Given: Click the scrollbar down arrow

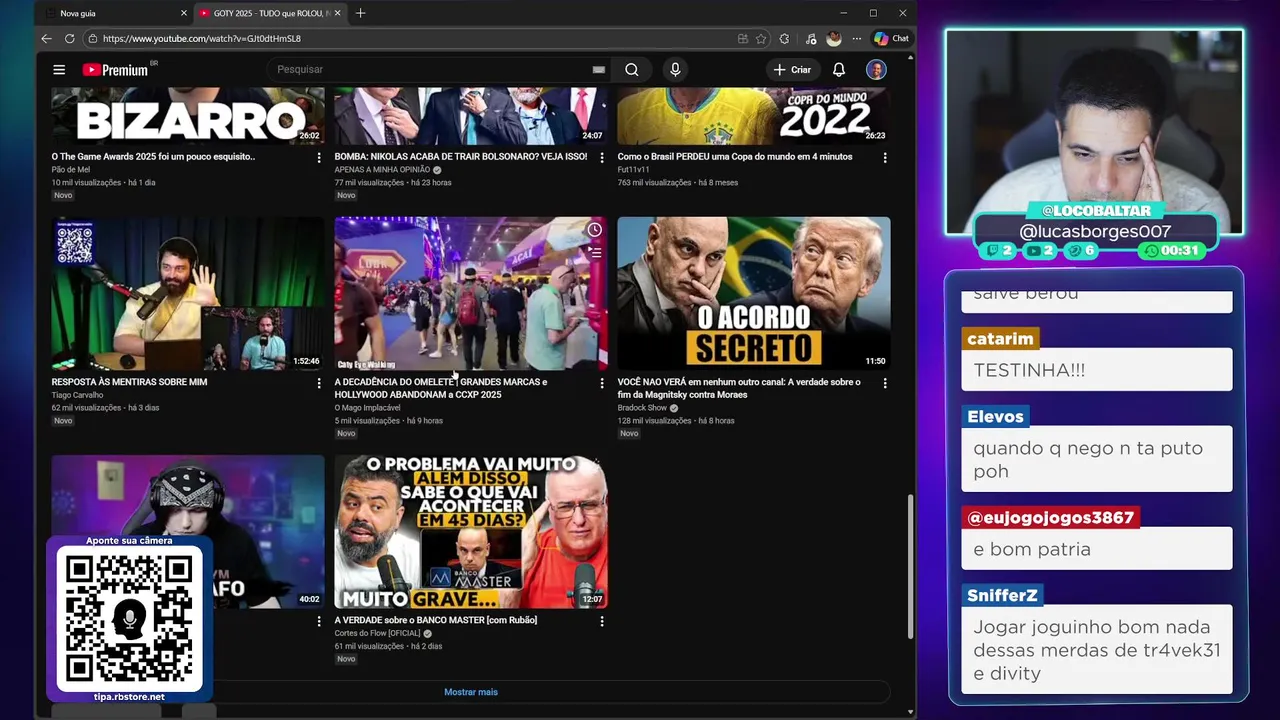Looking at the screenshot, I should coord(910,712).
